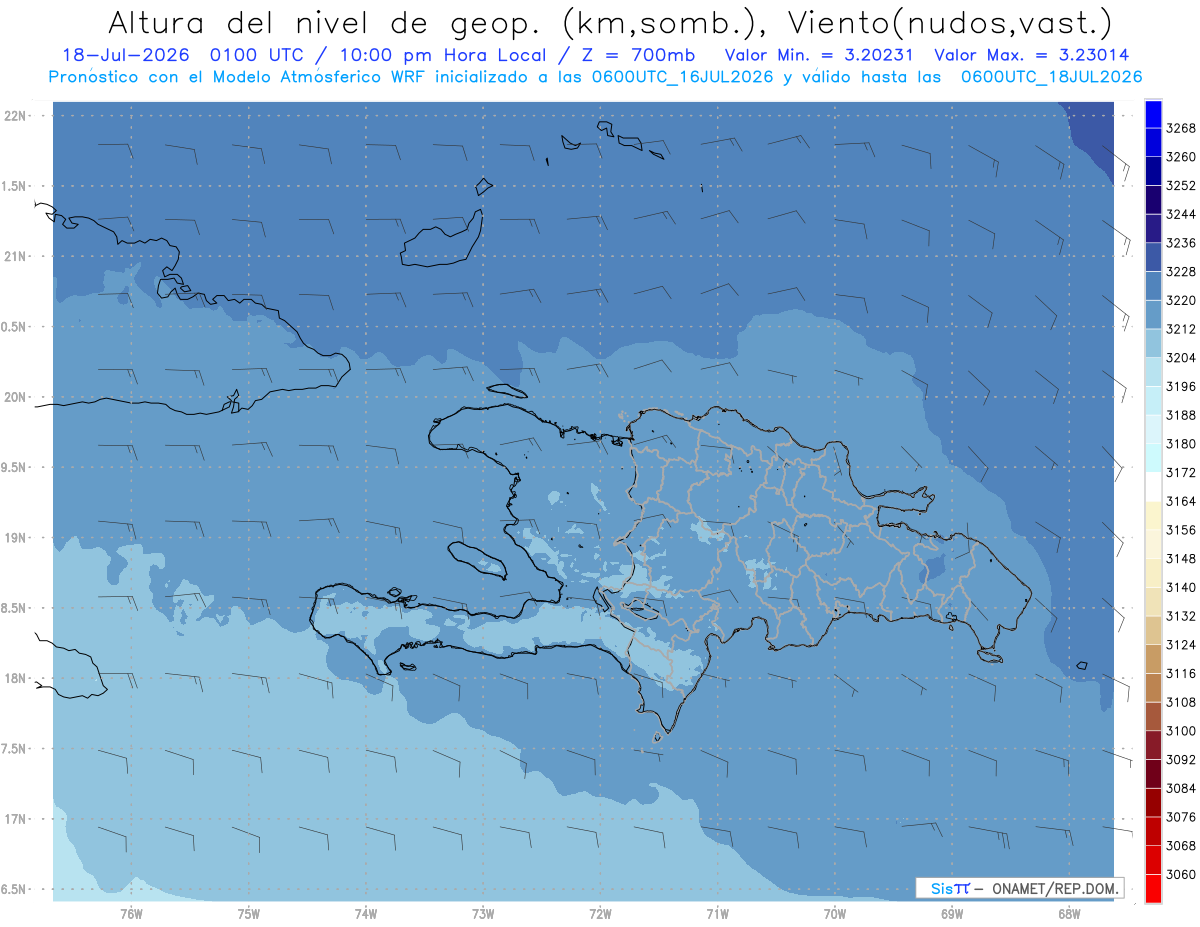This screenshot has width=1200, height=927.
Task: Click legend value 3220
Action: tap(1180, 300)
